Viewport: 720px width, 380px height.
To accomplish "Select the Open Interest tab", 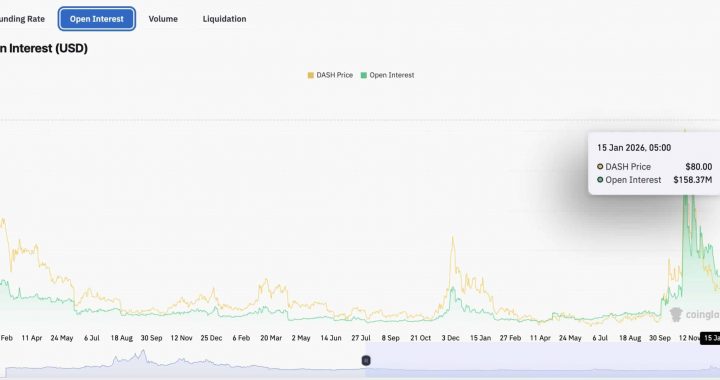I will click(x=97, y=19).
